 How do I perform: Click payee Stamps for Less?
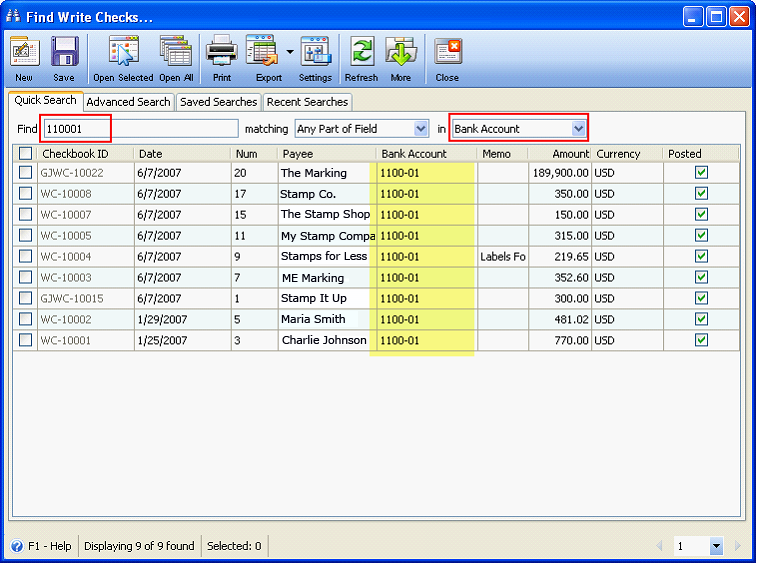click(x=324, y=256)
